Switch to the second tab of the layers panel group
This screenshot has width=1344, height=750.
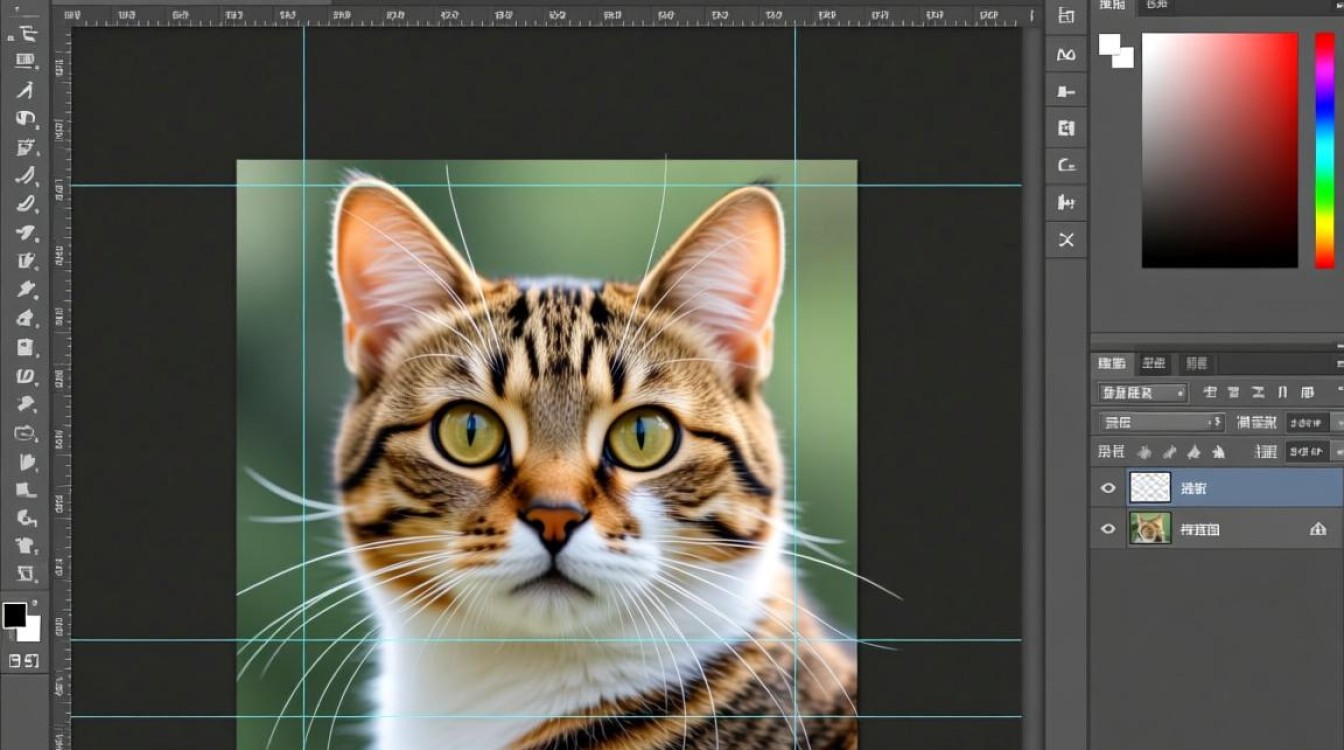click(1154, 364)
